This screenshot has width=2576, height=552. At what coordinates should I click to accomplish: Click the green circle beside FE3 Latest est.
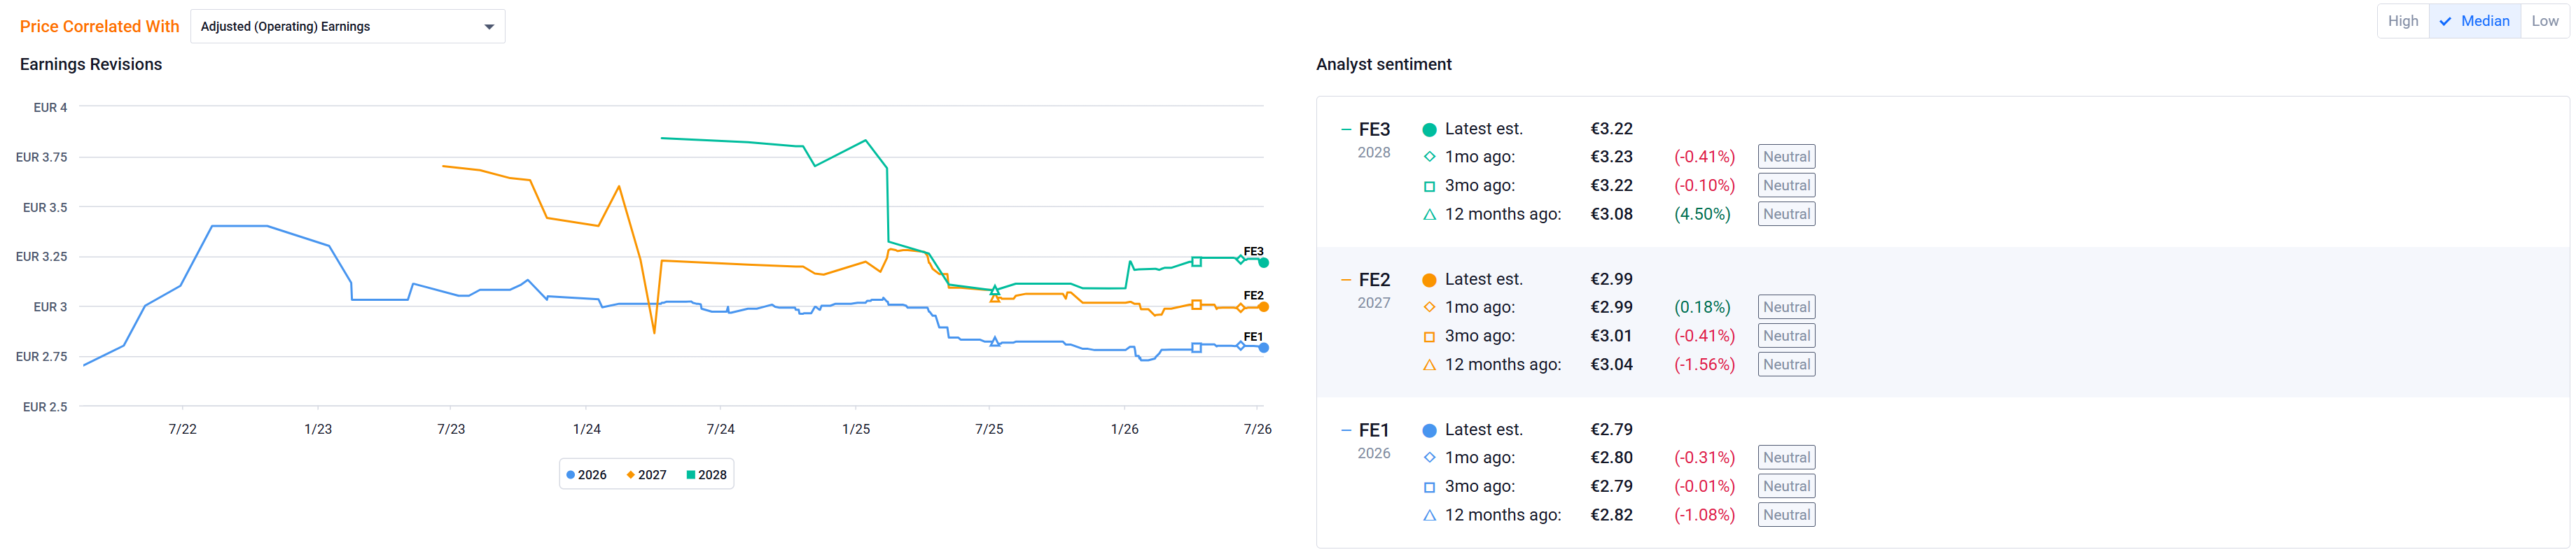(1429, 129)
